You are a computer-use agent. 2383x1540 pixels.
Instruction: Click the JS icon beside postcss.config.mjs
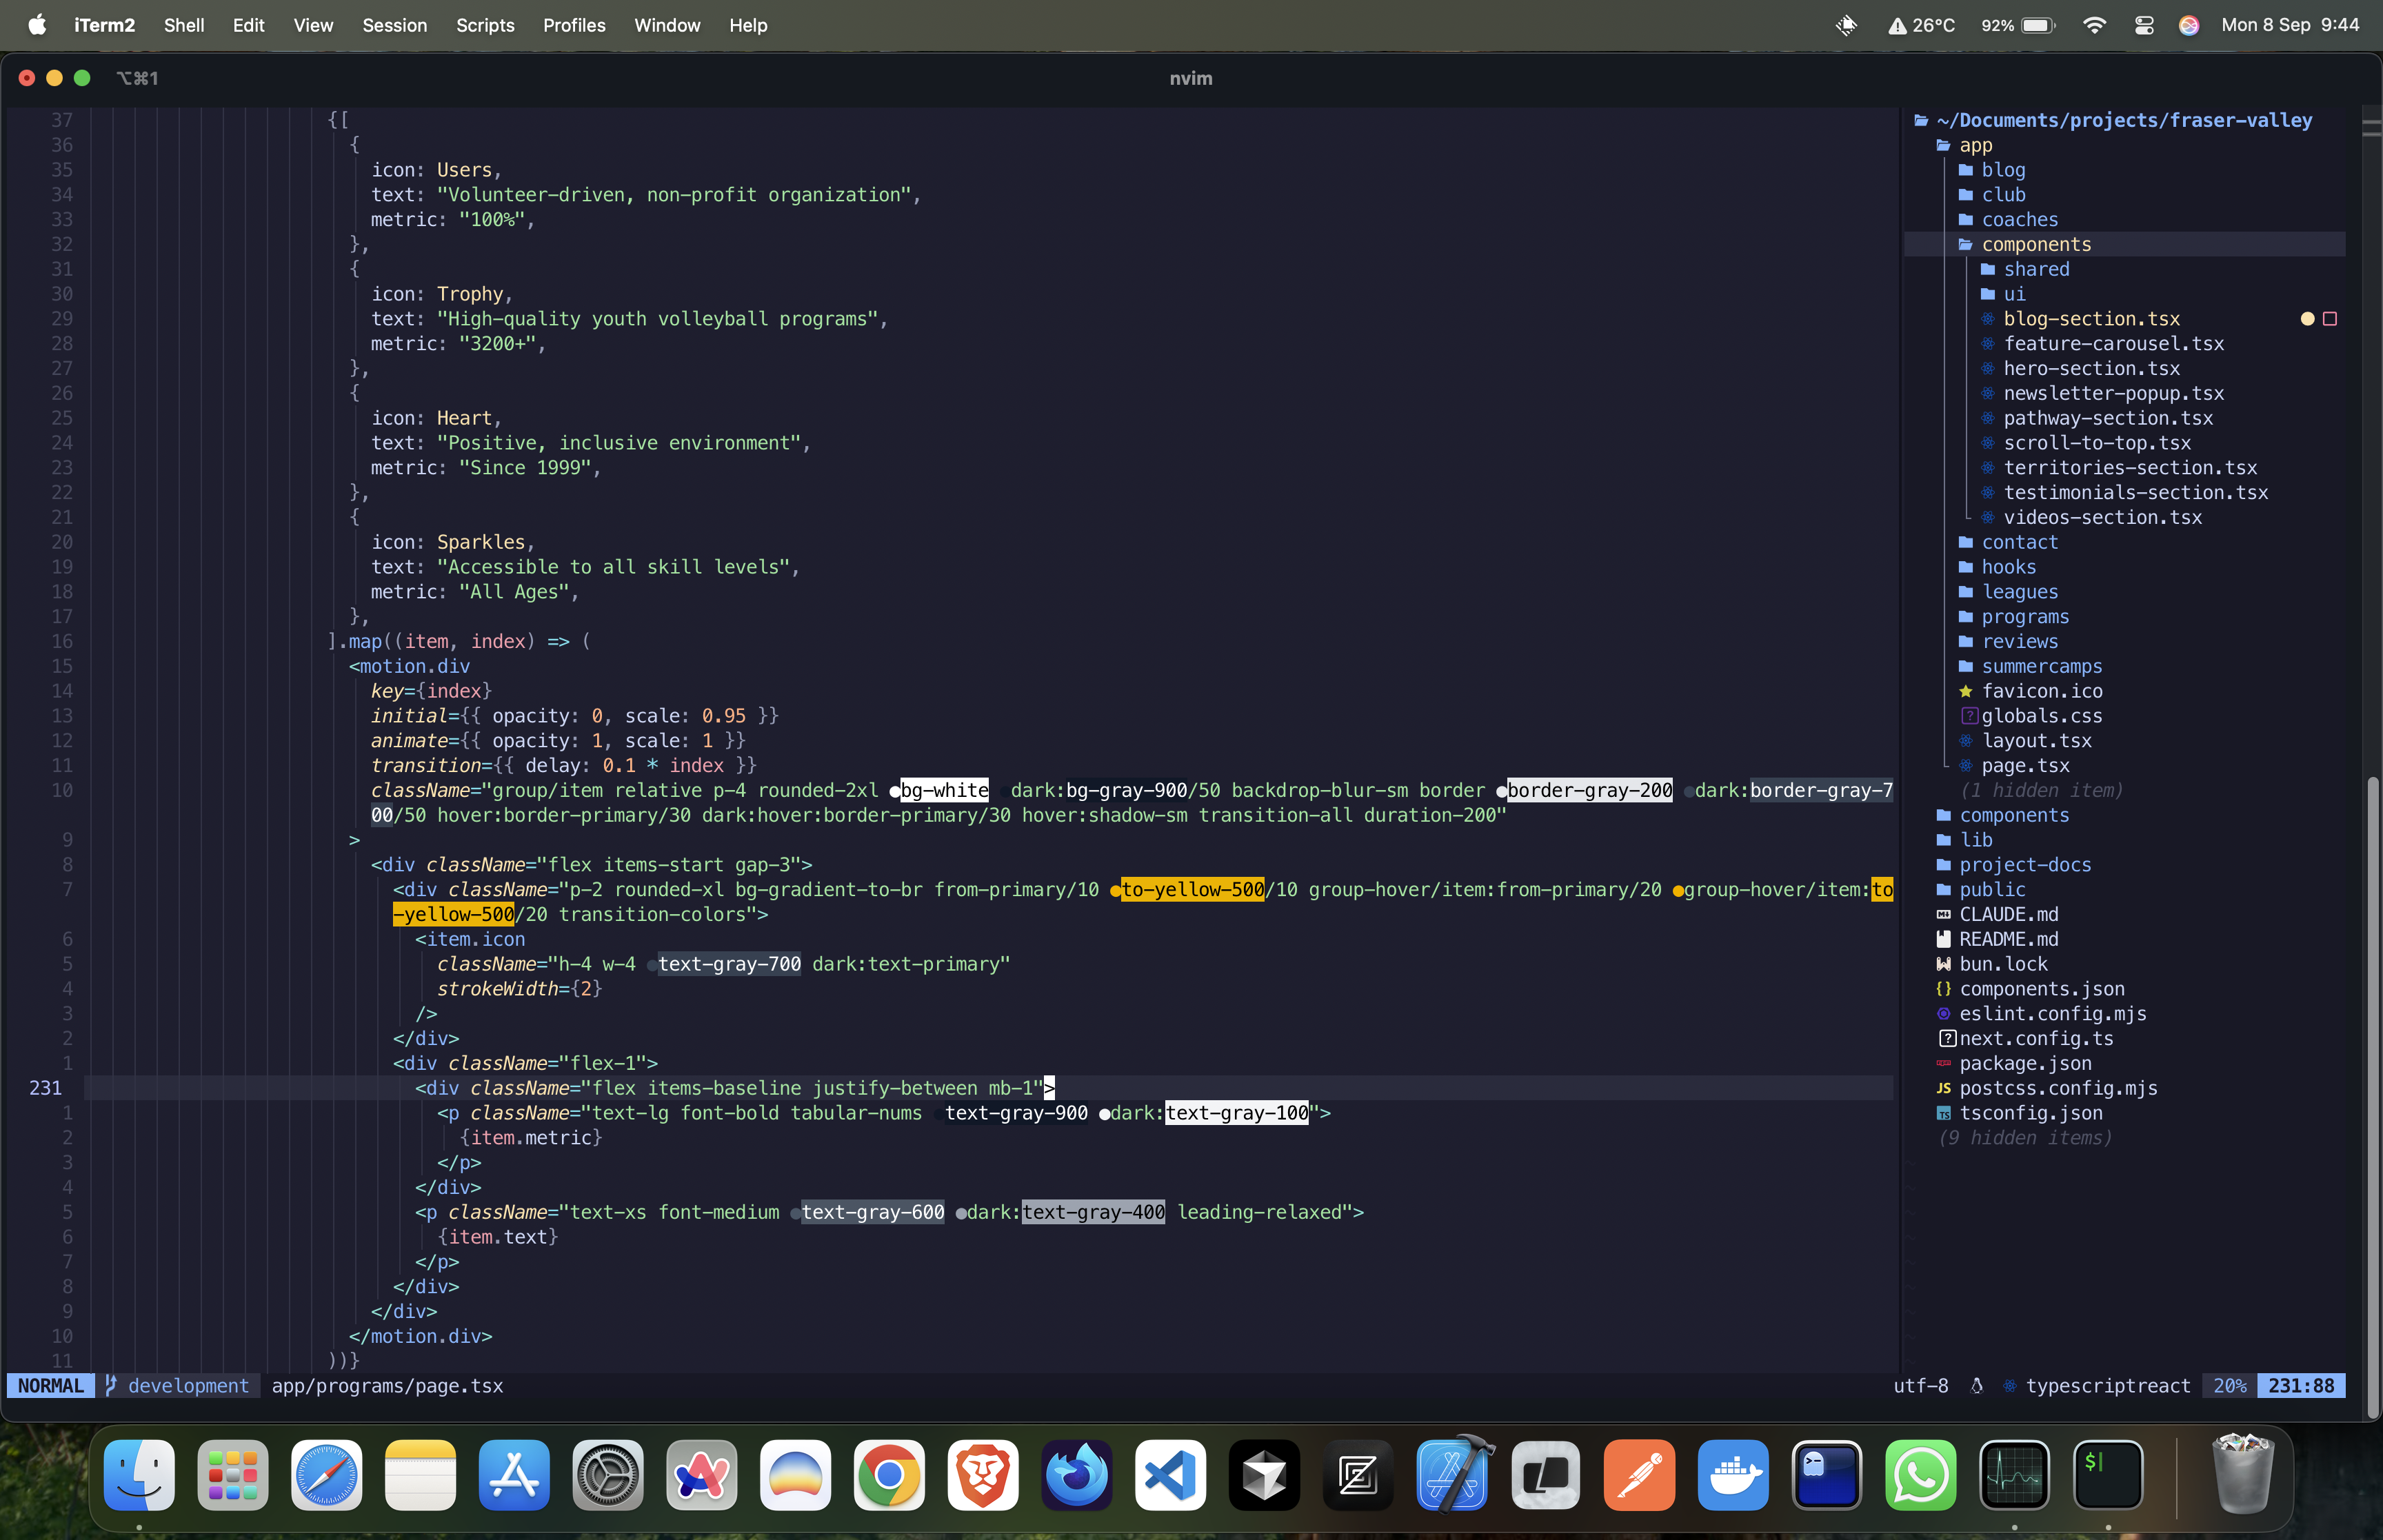[x=1944, y=1089]
